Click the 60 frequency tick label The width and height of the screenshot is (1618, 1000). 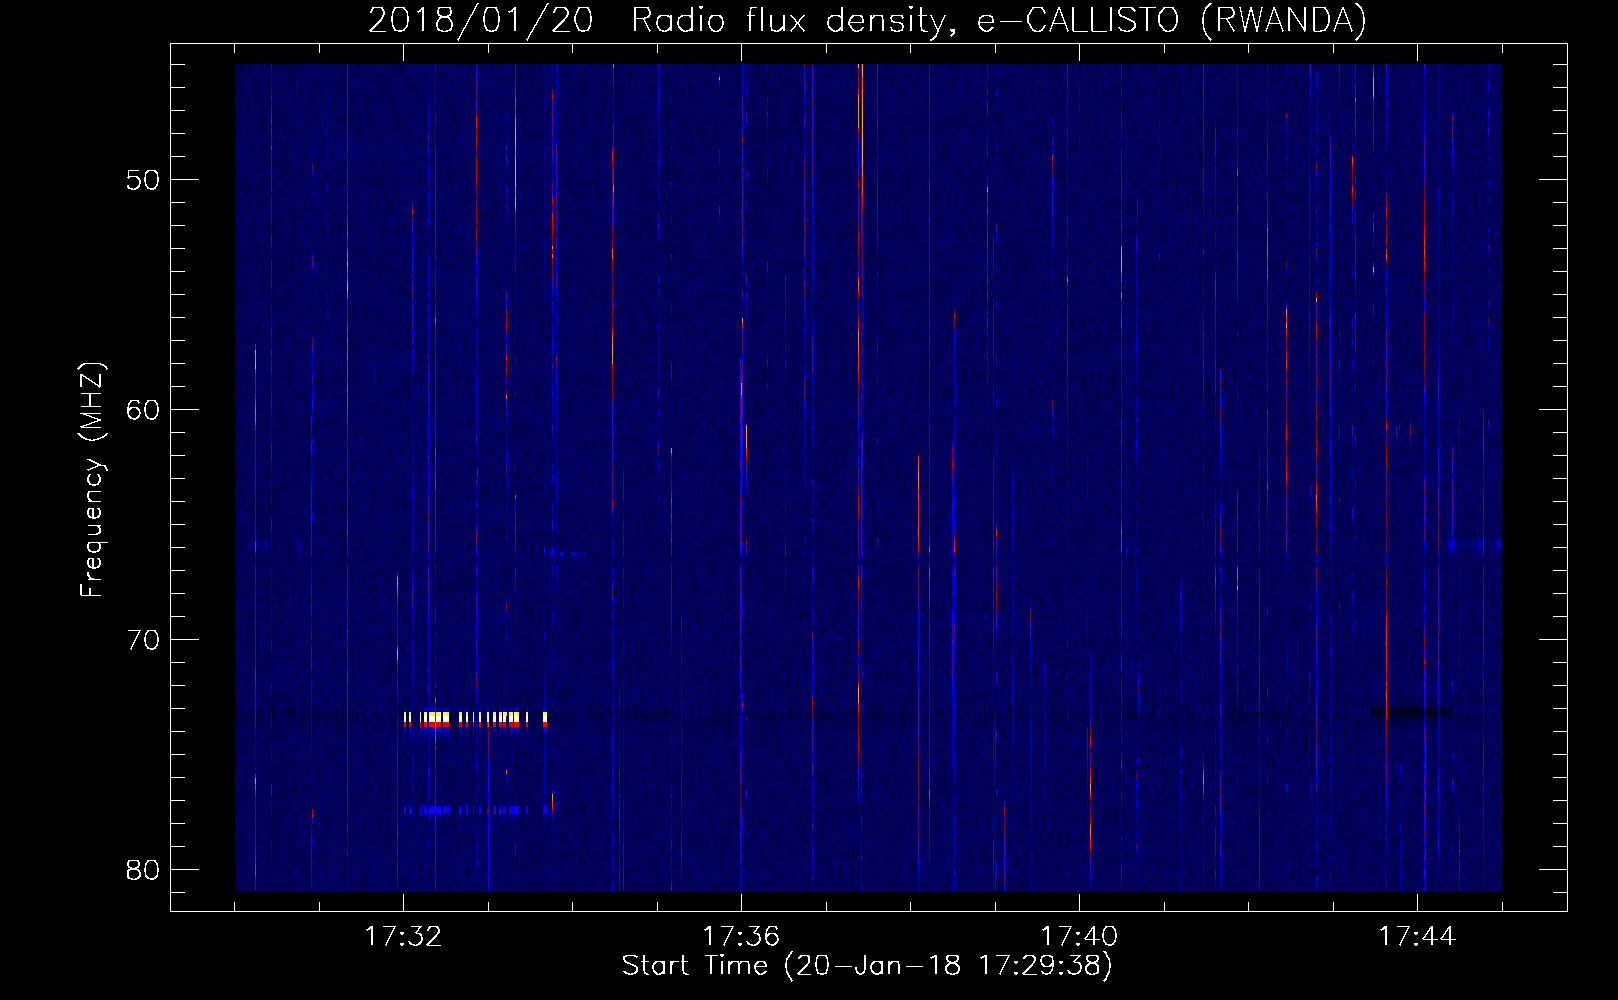[141, 410]
